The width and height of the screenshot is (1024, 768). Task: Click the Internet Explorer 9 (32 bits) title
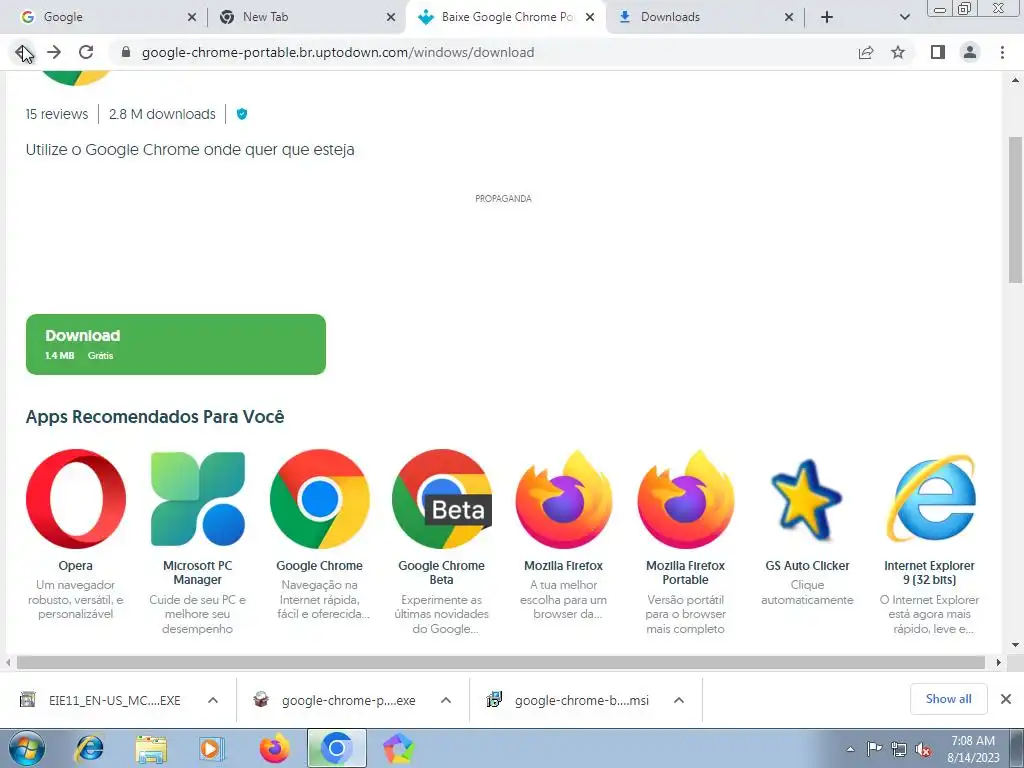(929, 573)
